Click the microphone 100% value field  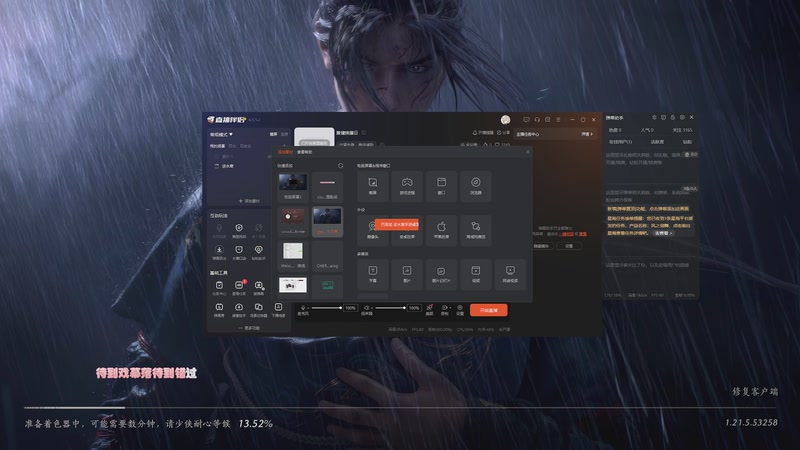coord(351,308)
